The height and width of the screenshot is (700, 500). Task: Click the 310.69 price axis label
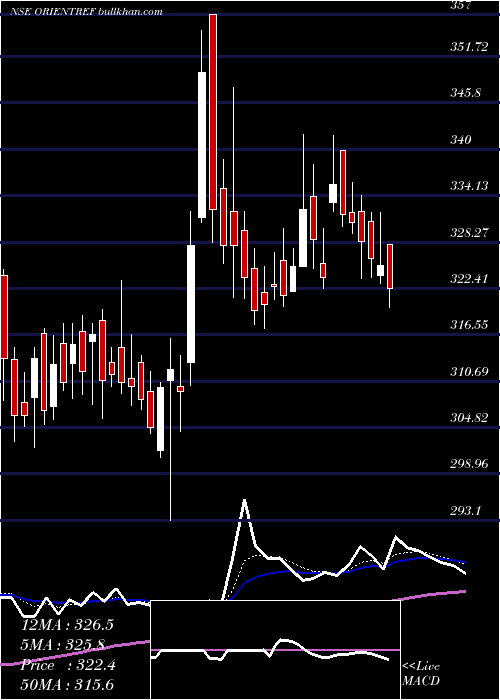click(x=469, y=371)
